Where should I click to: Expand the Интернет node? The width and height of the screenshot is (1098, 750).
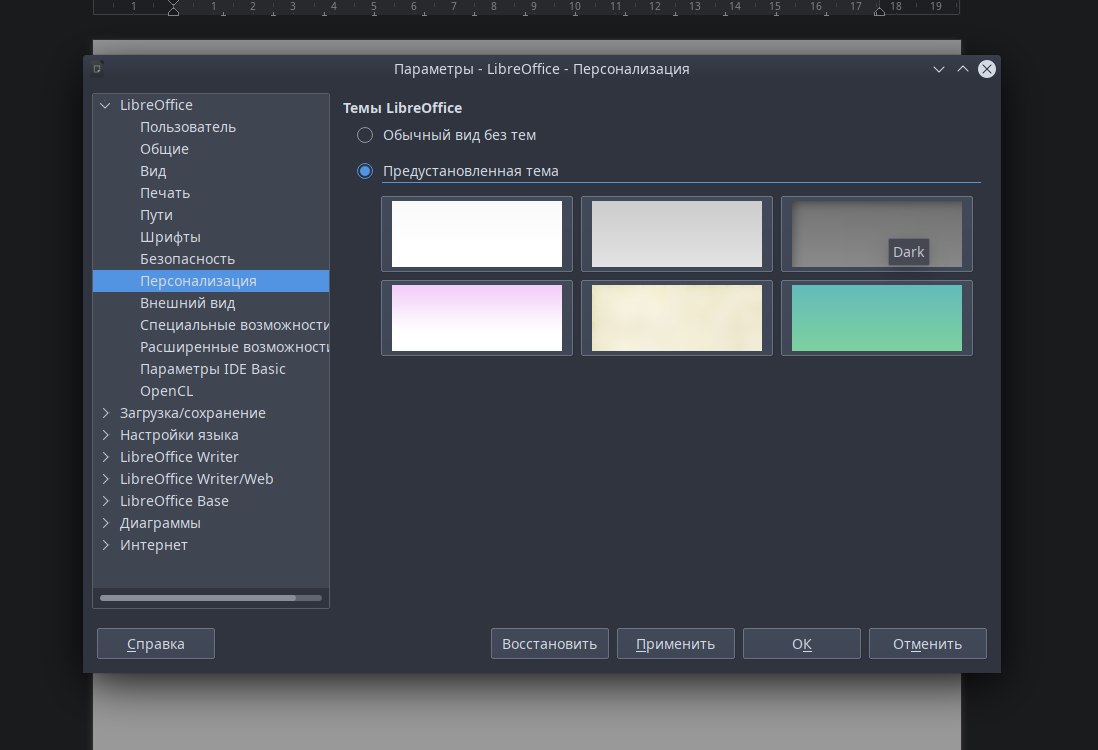click(x=105, y=545)
